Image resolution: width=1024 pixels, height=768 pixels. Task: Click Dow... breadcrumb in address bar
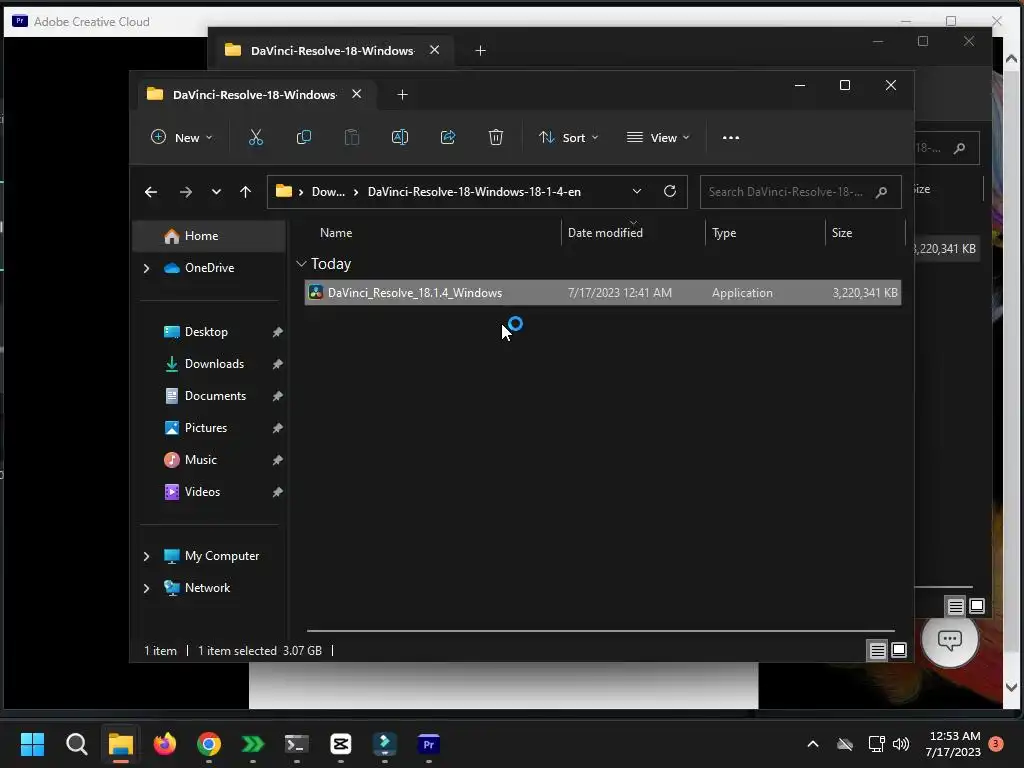click(328, 192)
